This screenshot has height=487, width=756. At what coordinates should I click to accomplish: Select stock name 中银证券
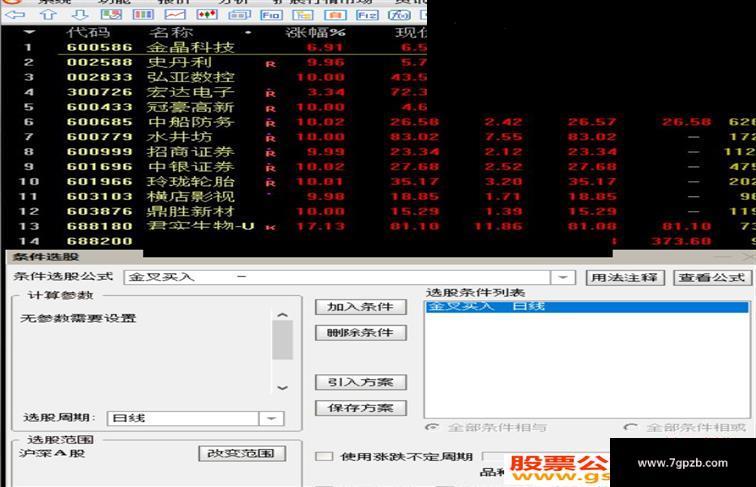[x=191, y=167]
